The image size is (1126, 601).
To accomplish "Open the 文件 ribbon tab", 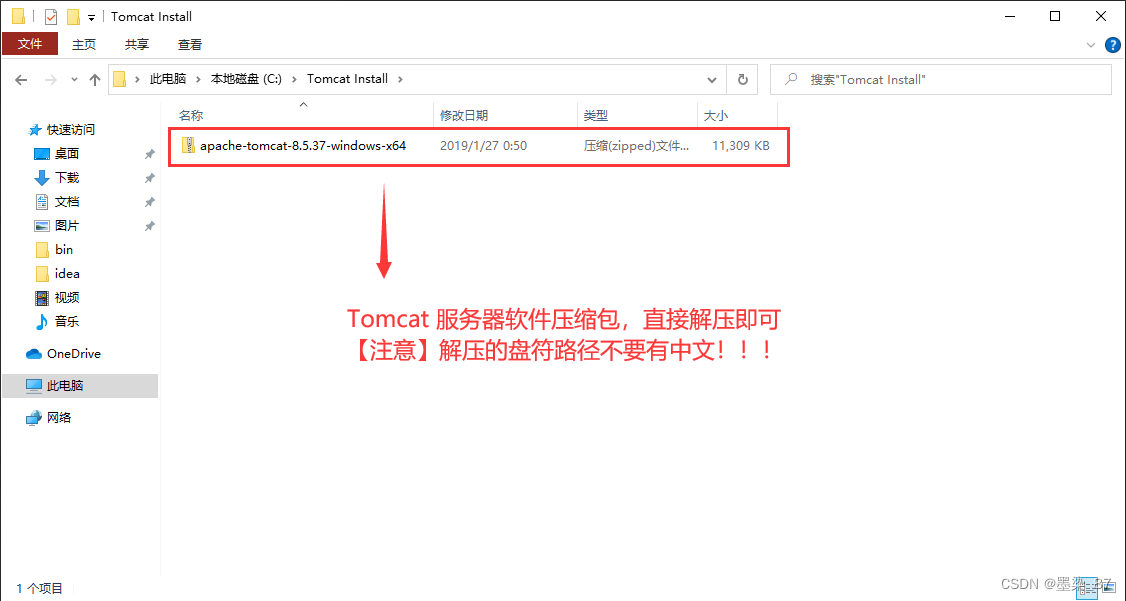I will pos(29,44).
